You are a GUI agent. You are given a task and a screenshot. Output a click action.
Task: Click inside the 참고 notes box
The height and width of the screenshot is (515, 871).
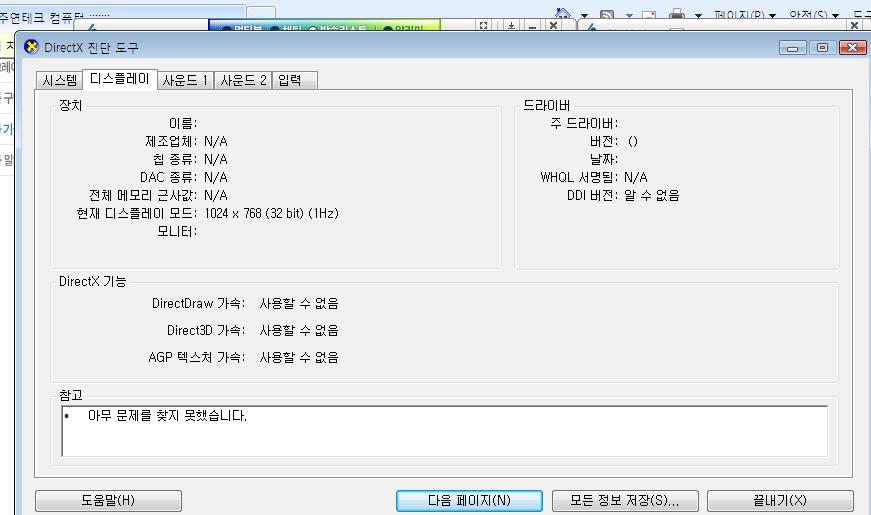tap(444, 431)
